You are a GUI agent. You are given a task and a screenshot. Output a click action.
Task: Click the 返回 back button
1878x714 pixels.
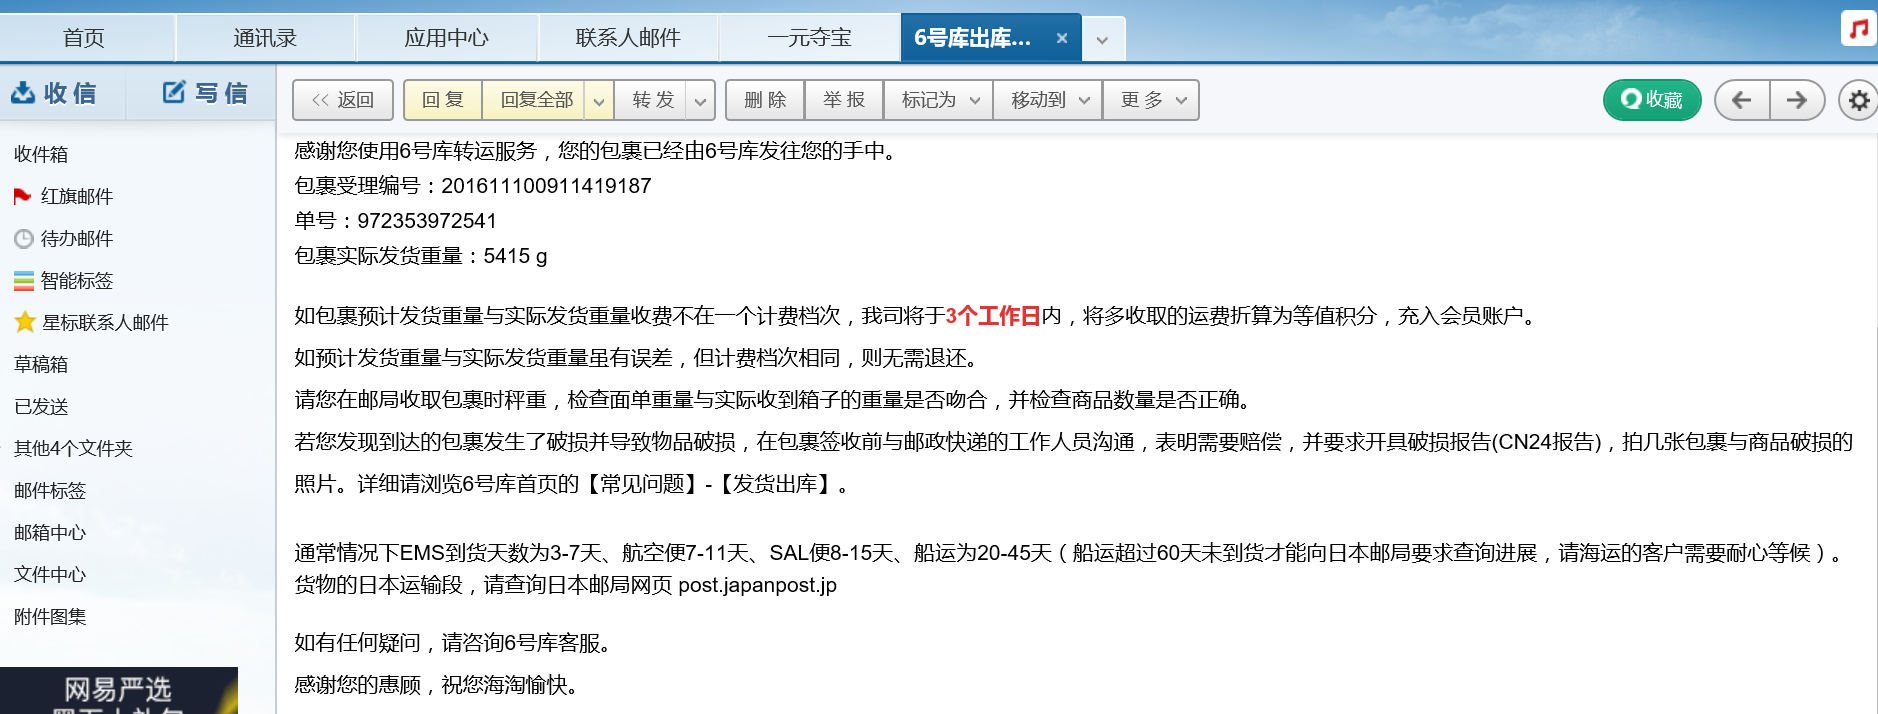342,100
